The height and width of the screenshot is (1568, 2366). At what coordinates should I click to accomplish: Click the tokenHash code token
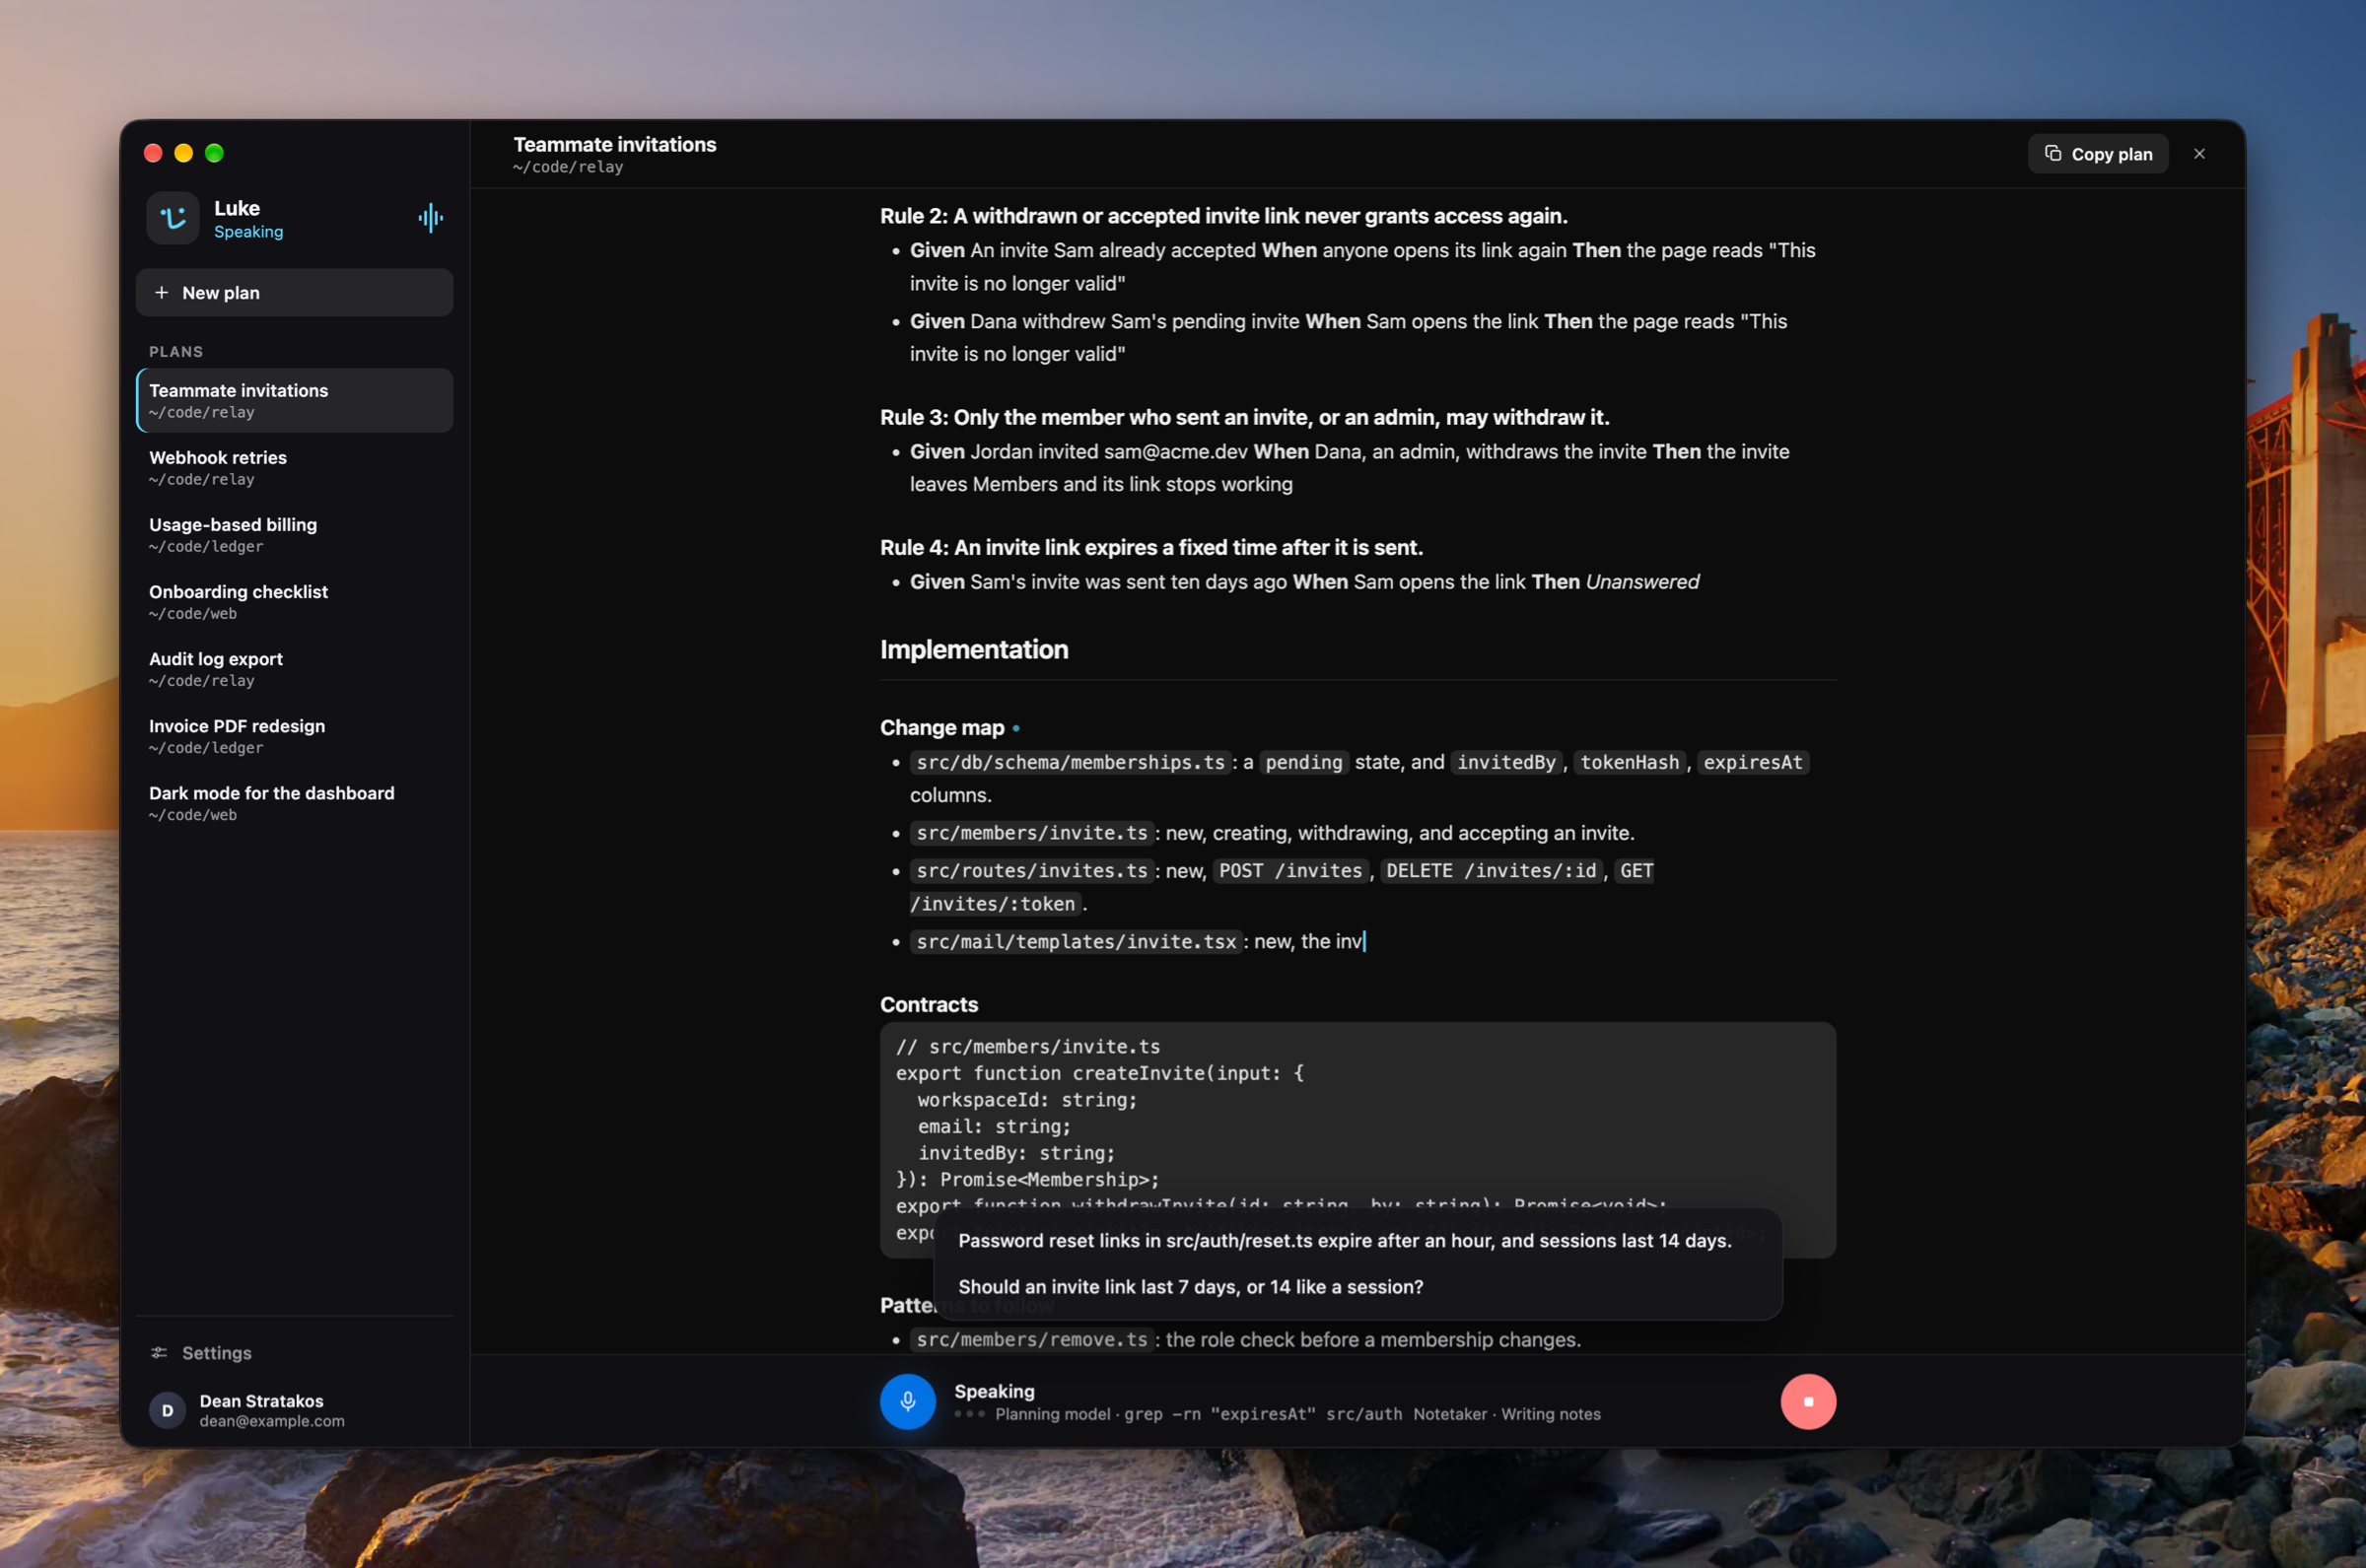(1629, 762)
